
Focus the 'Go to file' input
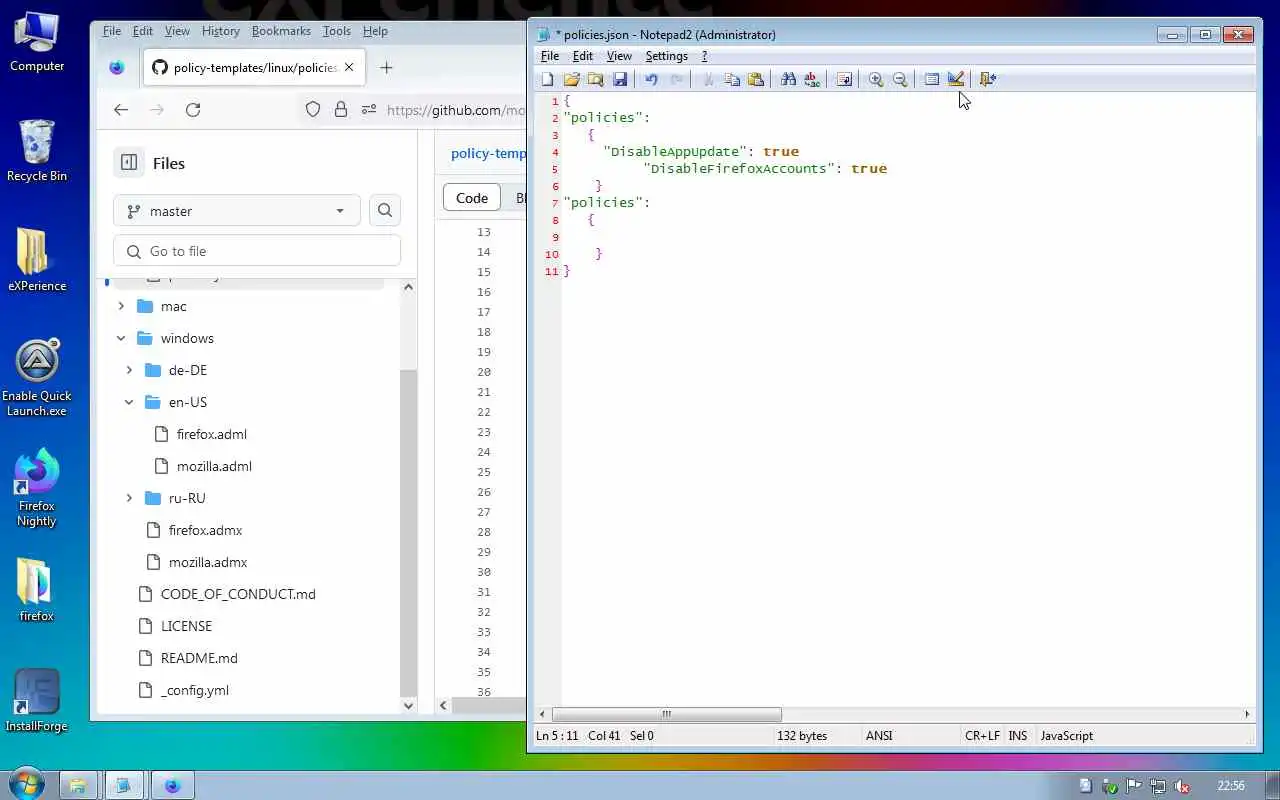pyautogui.click(x=257, y=251)
